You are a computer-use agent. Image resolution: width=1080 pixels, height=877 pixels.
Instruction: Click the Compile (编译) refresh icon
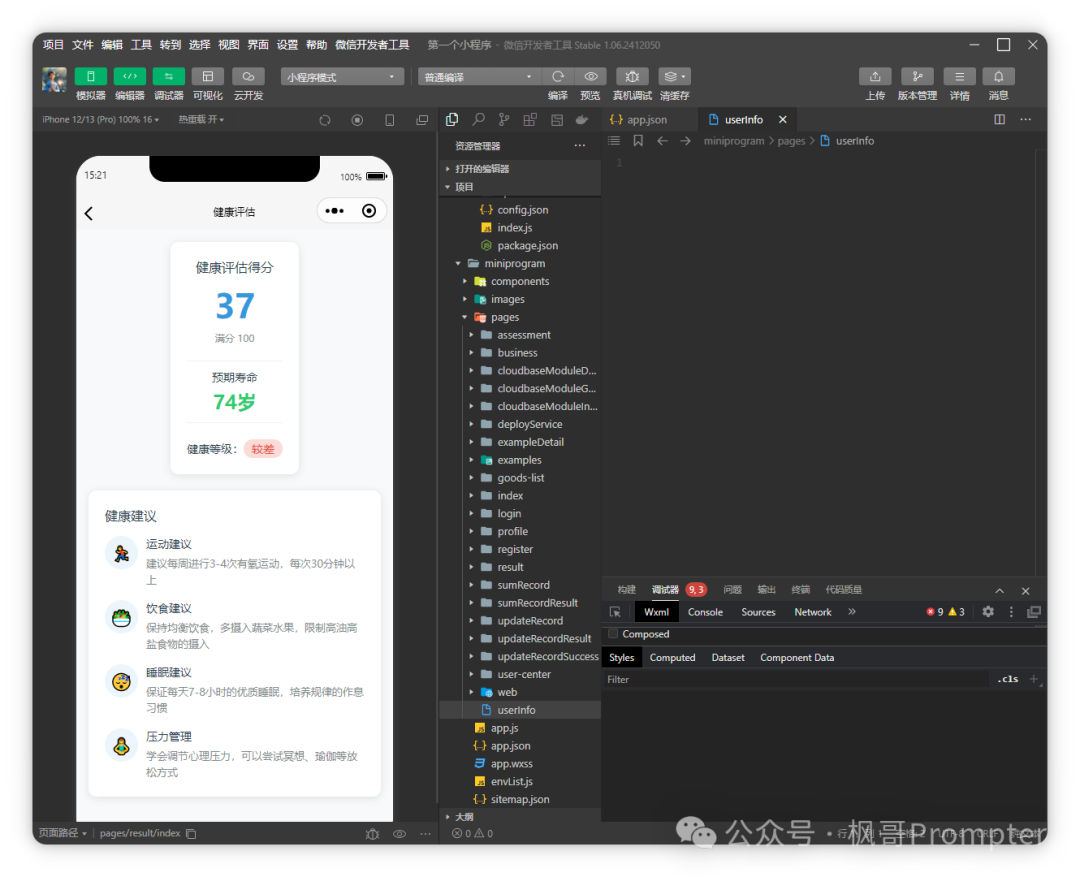point(558,77)
